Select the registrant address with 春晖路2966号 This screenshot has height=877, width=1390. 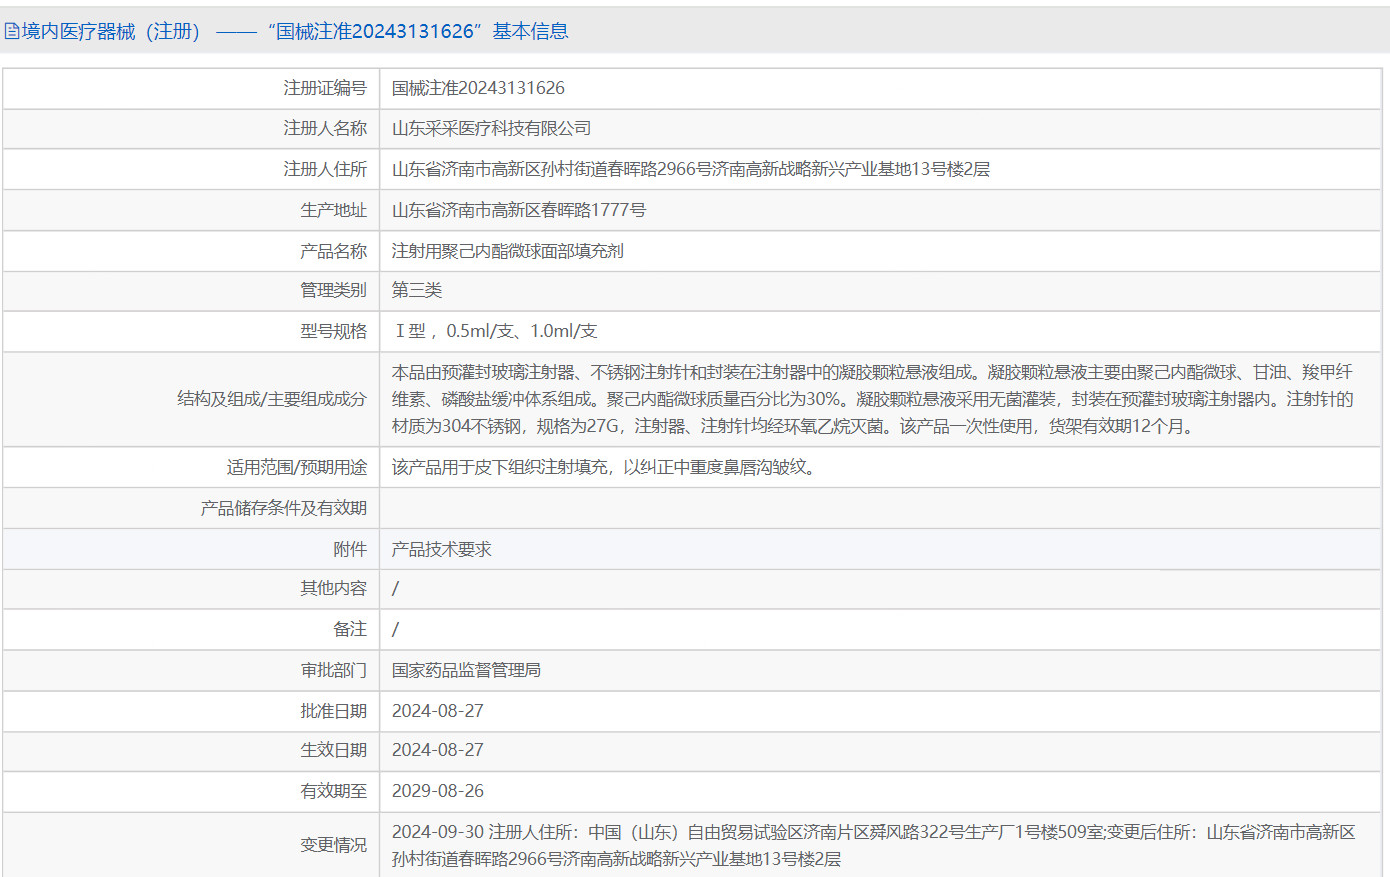[x=691, y=169]
